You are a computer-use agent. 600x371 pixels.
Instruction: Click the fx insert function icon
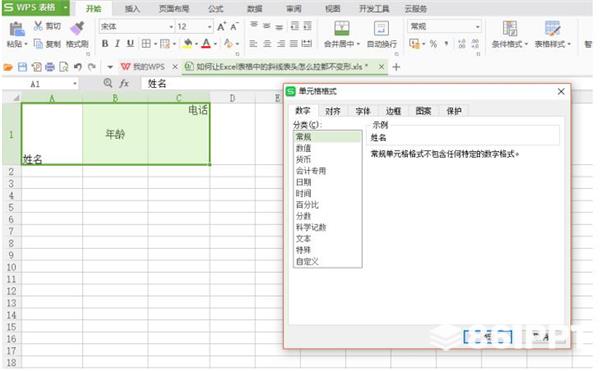coord(124,83)
